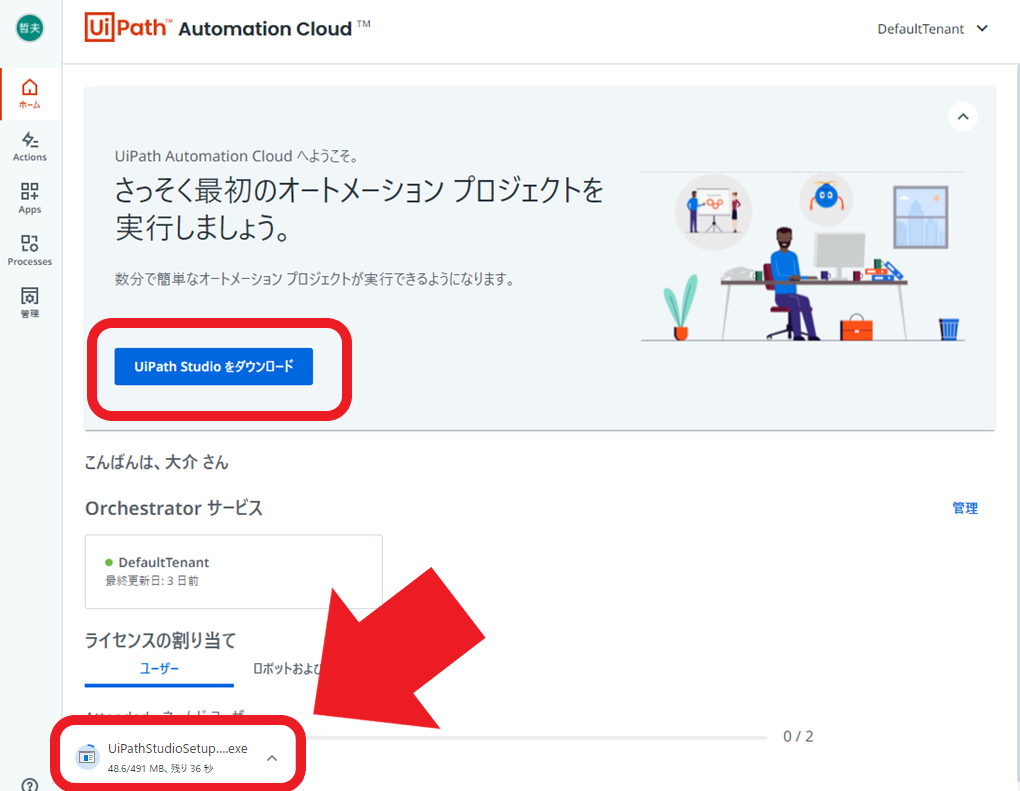
Task: Expand the DefaultTenant tenant dropdown
Action: 932,29
